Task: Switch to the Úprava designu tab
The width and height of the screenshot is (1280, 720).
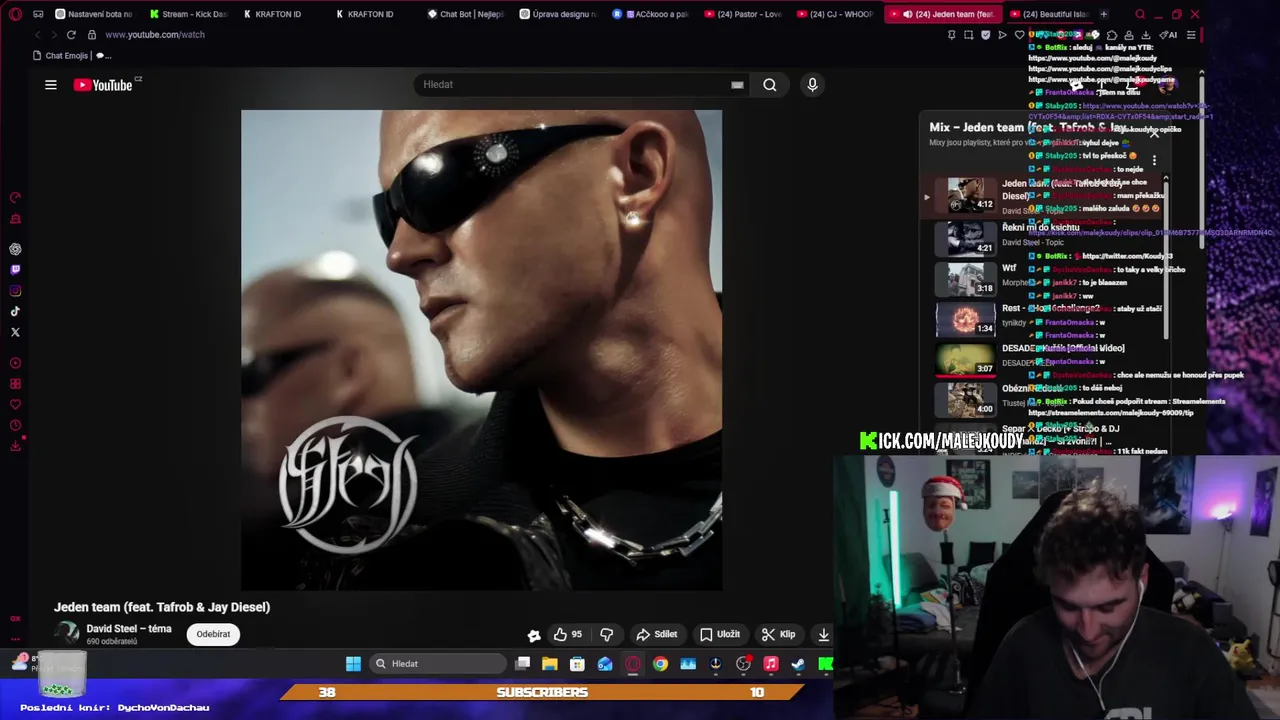Action: click(558, 14)
